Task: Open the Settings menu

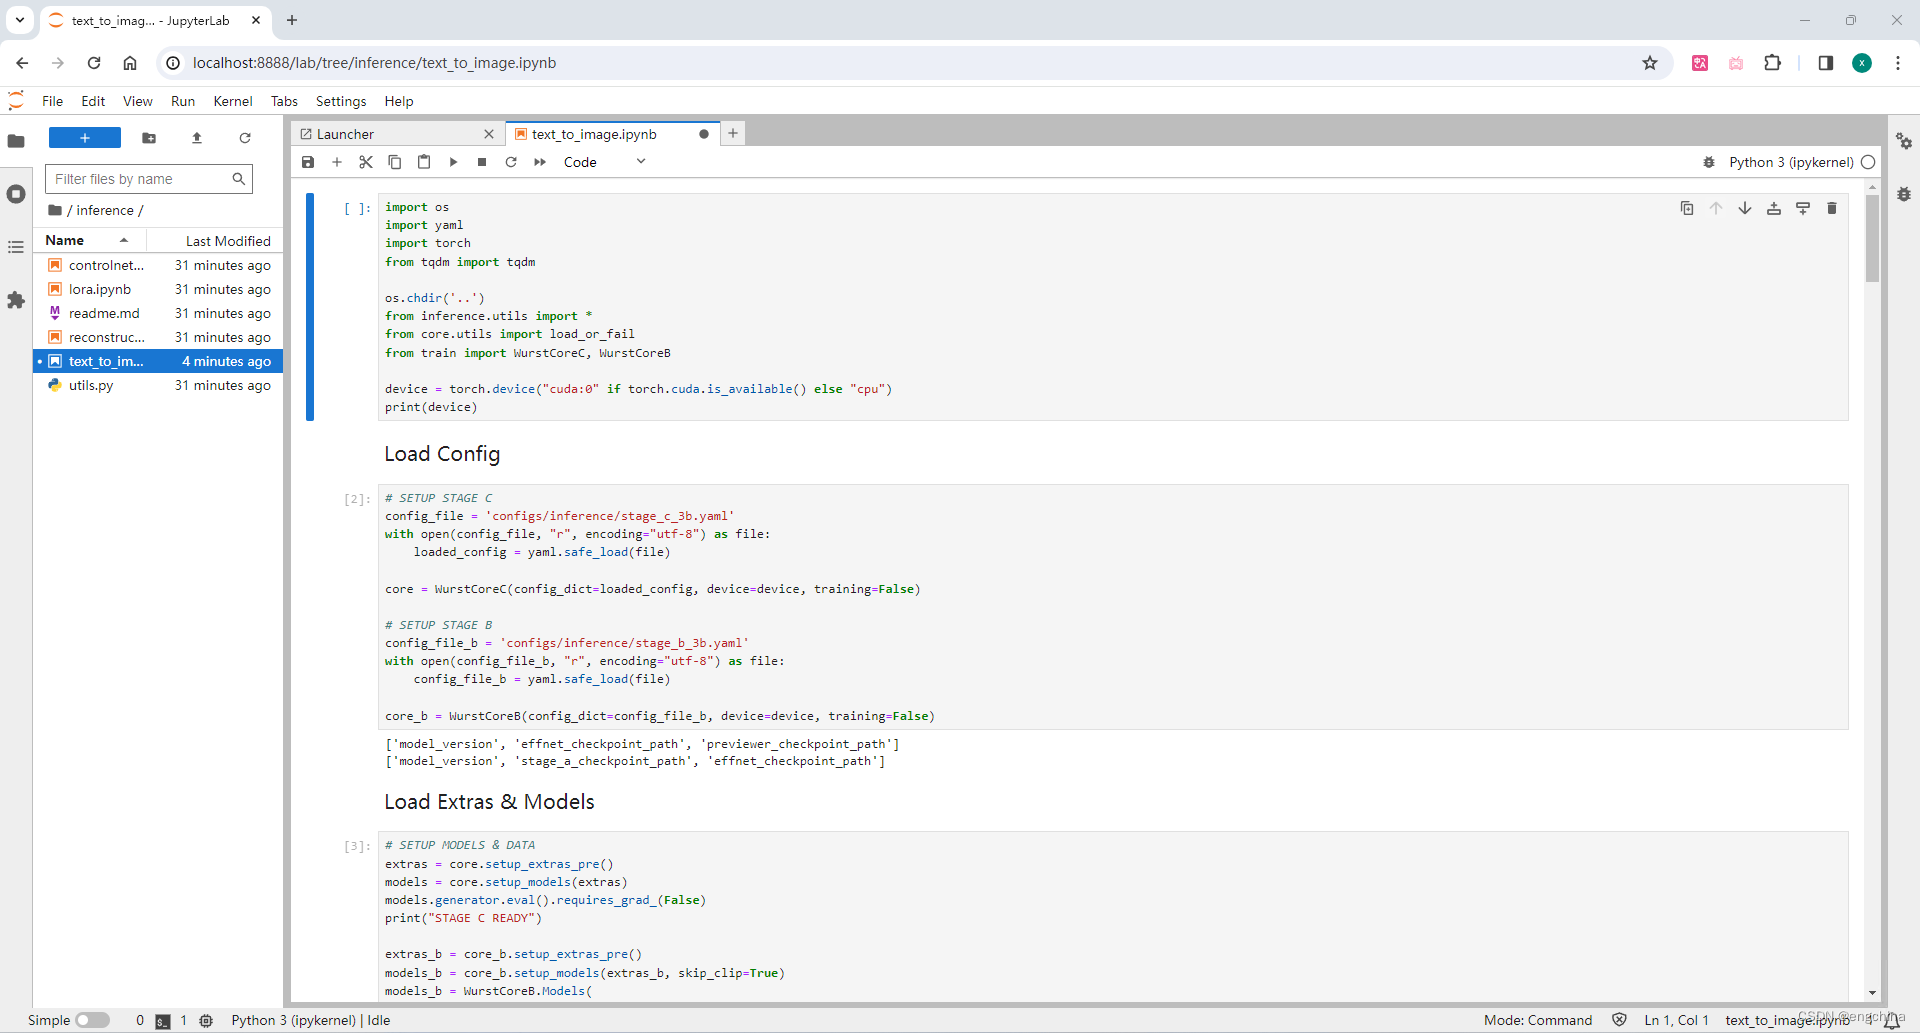Action: point(341,101)
